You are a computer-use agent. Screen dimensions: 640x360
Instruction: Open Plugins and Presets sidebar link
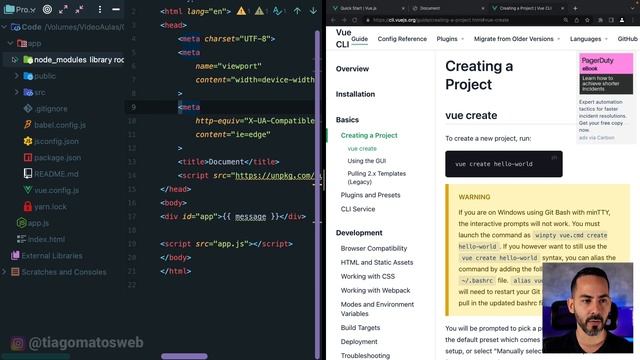tap(370, 195)
